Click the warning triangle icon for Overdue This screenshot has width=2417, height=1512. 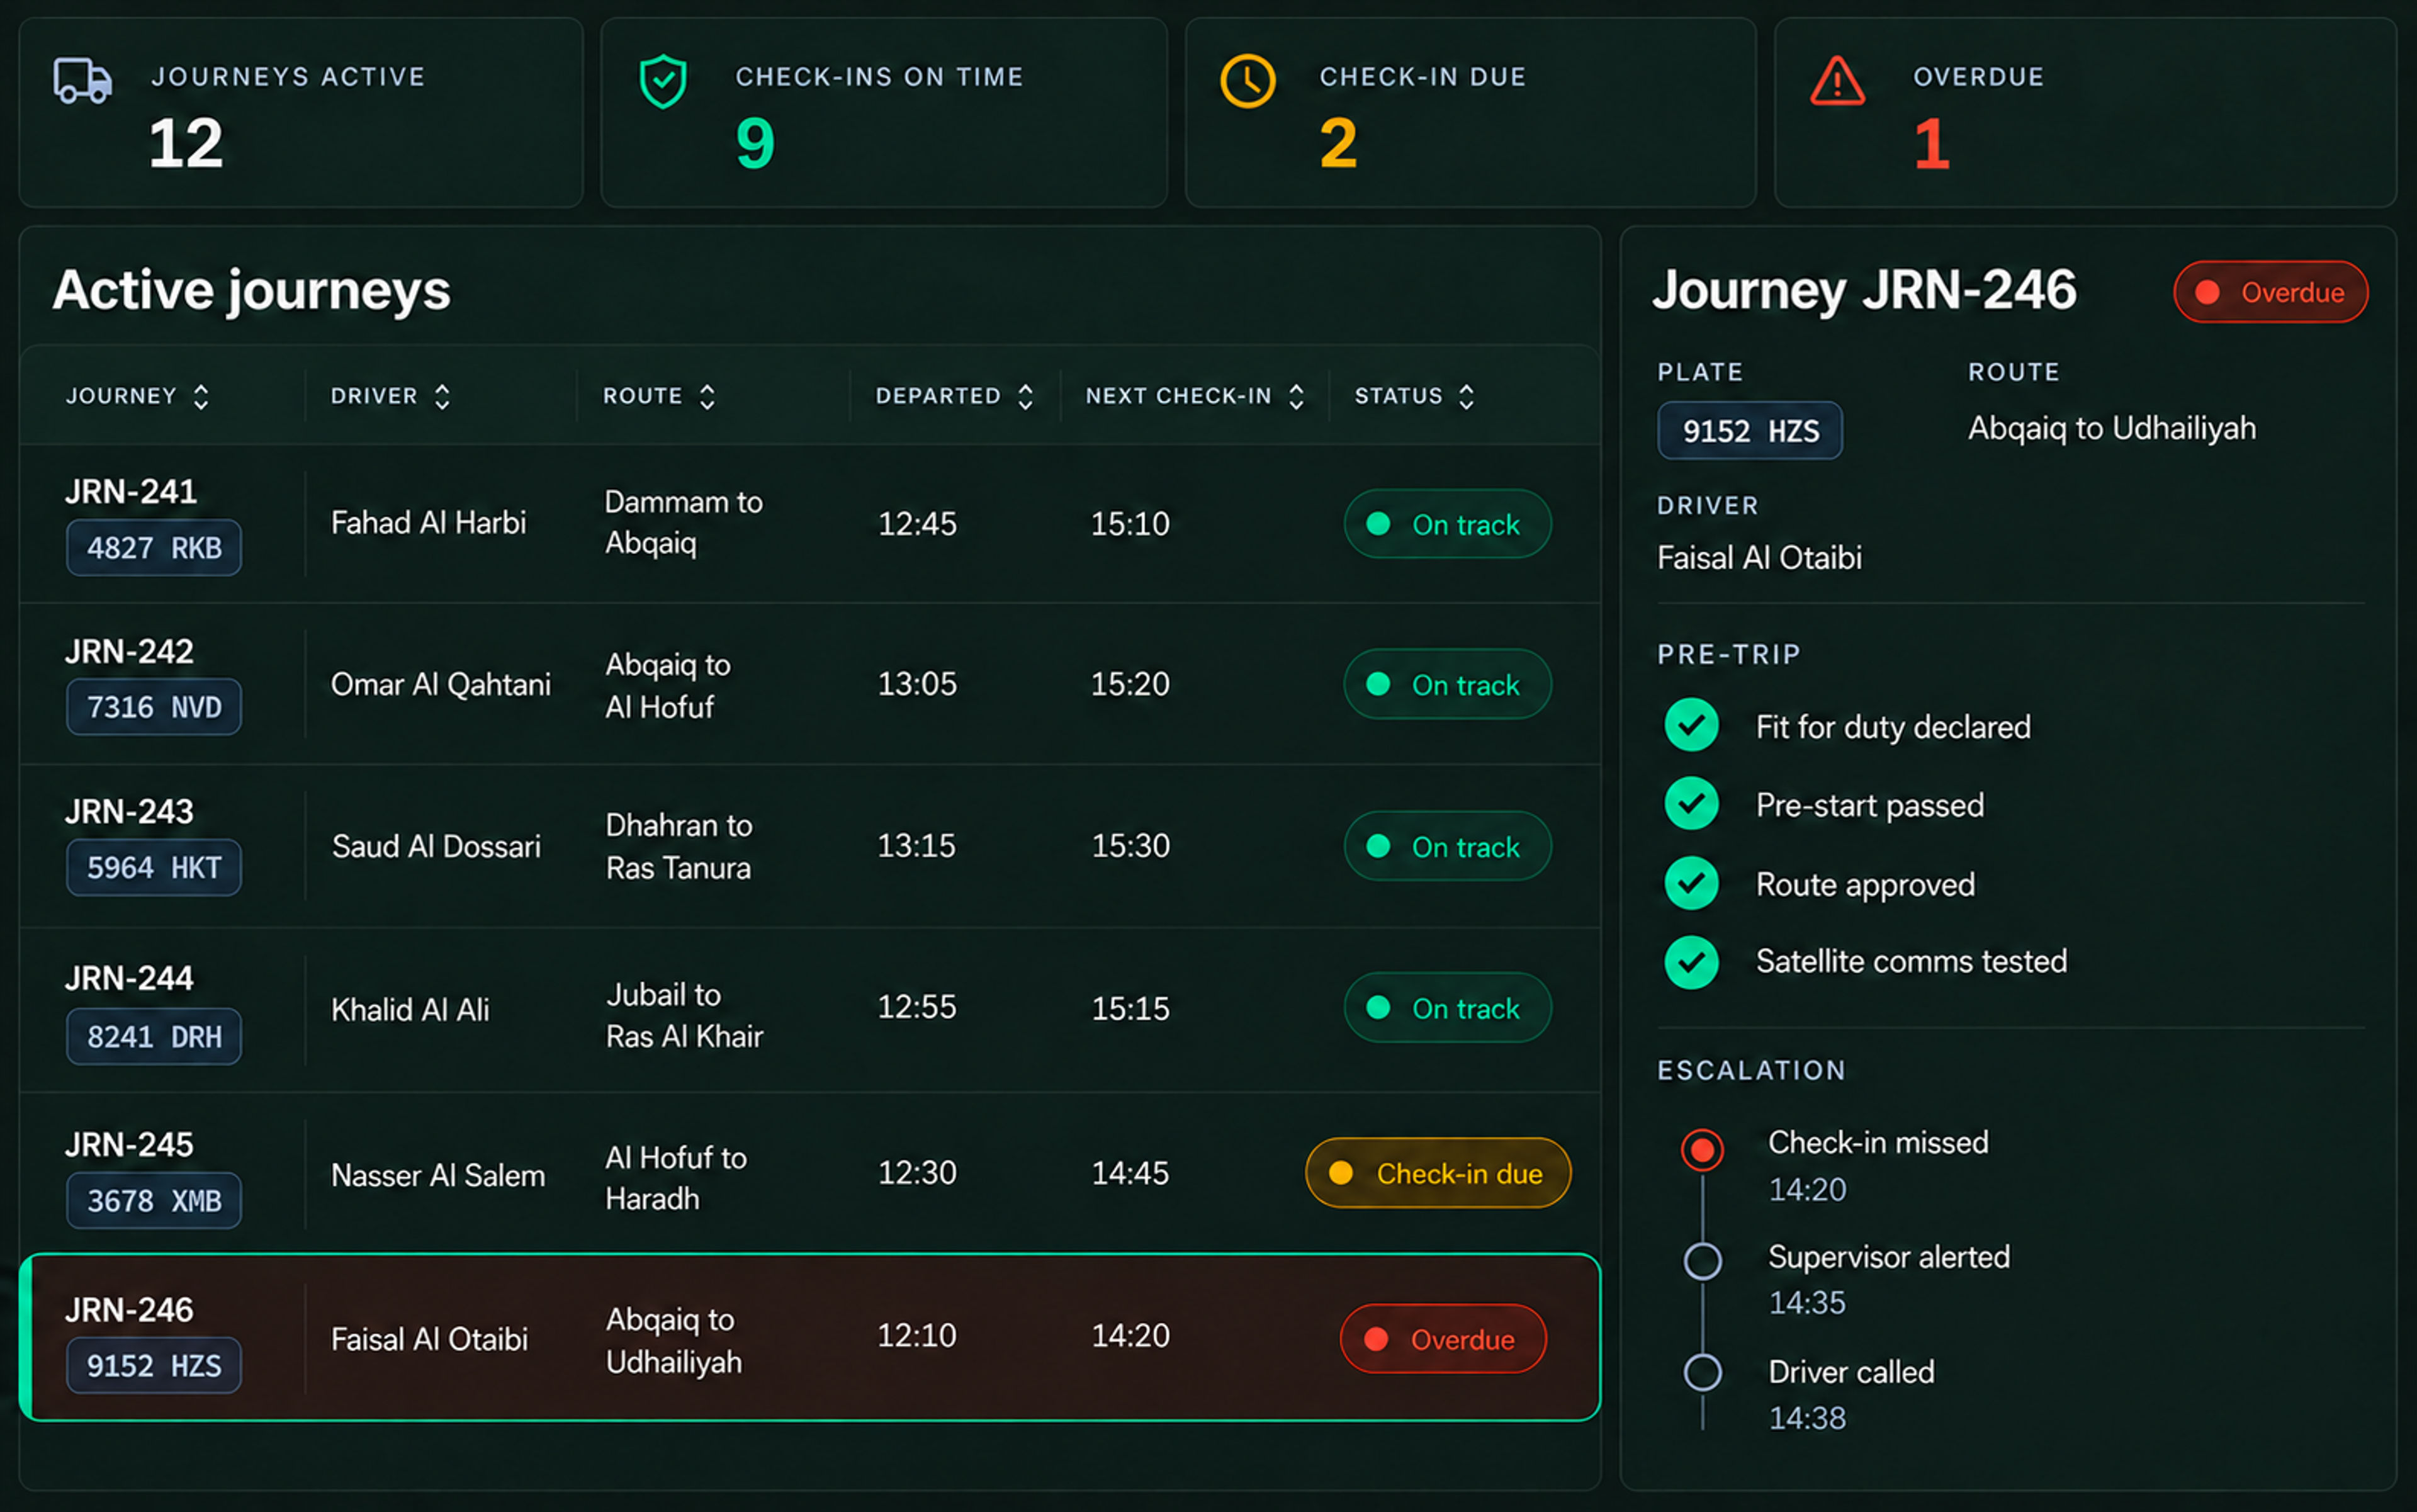click(x=1837, y=81)
